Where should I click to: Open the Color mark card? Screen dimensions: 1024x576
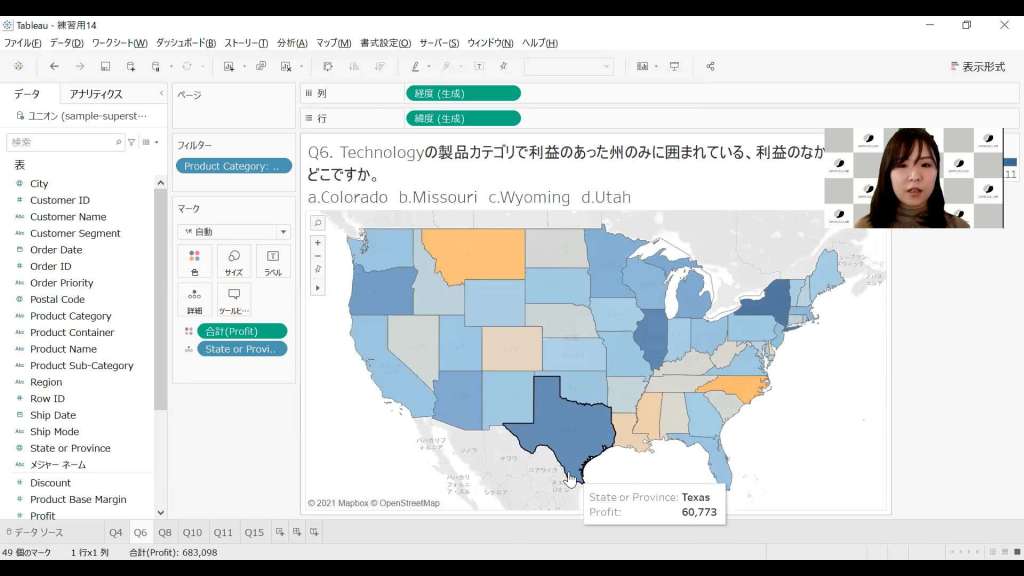(x=195, y=263)
